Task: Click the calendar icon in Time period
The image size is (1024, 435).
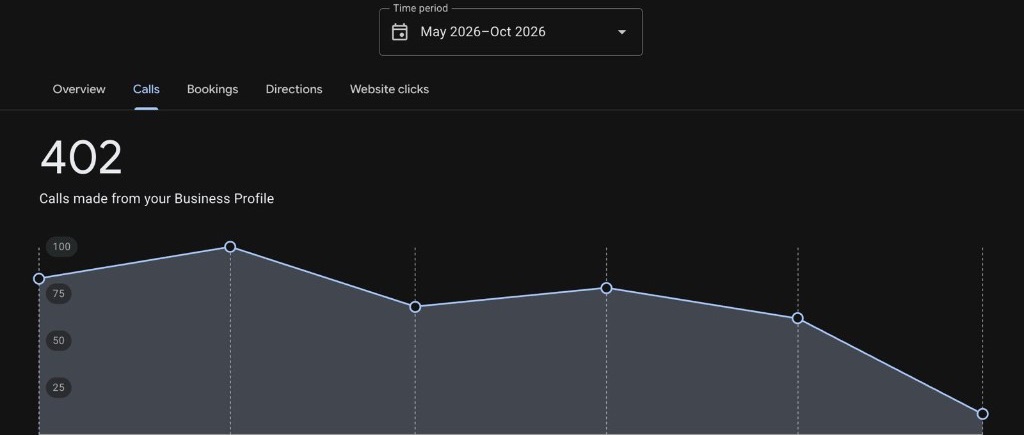Action: tap(400, 32)
